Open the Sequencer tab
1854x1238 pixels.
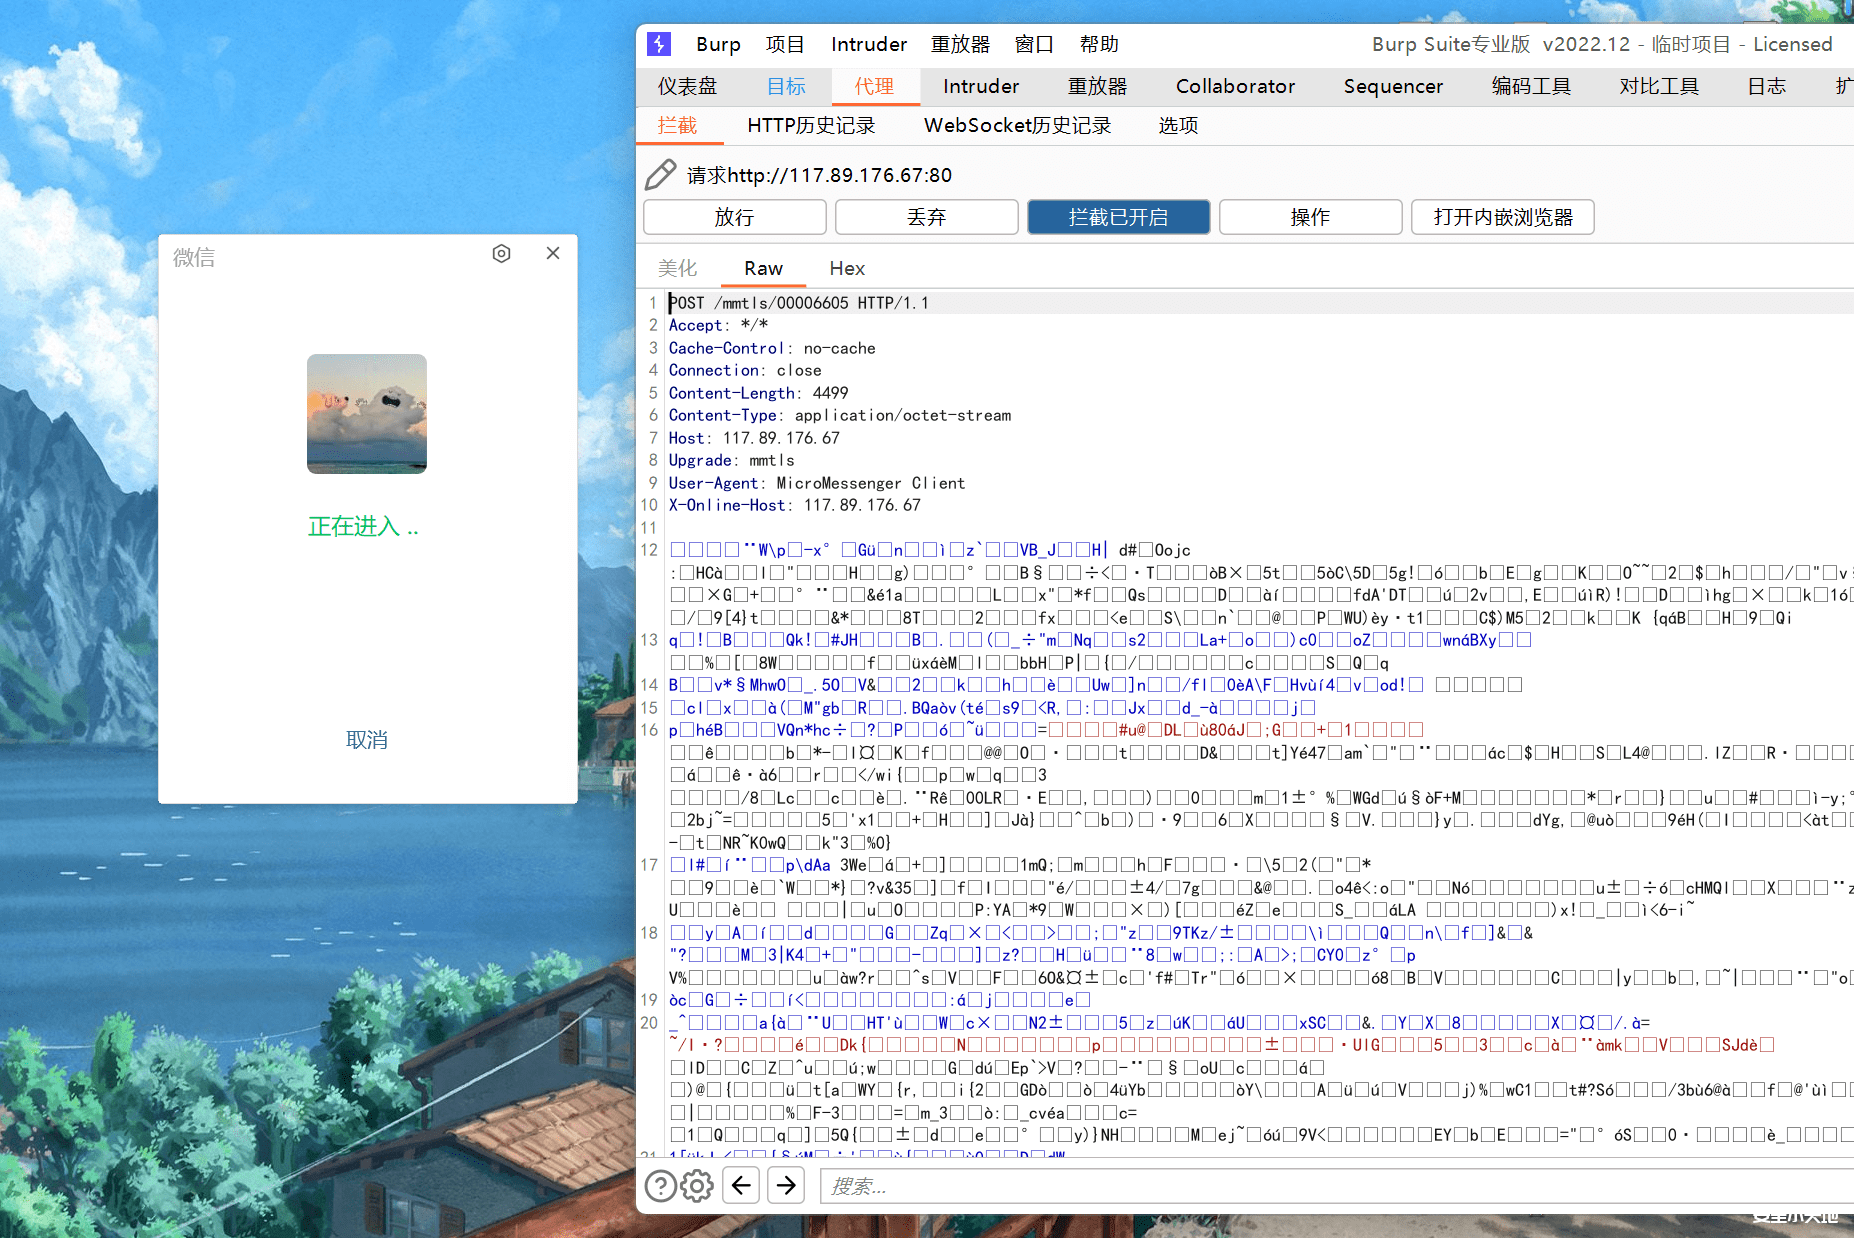[x=1393, y=86]
